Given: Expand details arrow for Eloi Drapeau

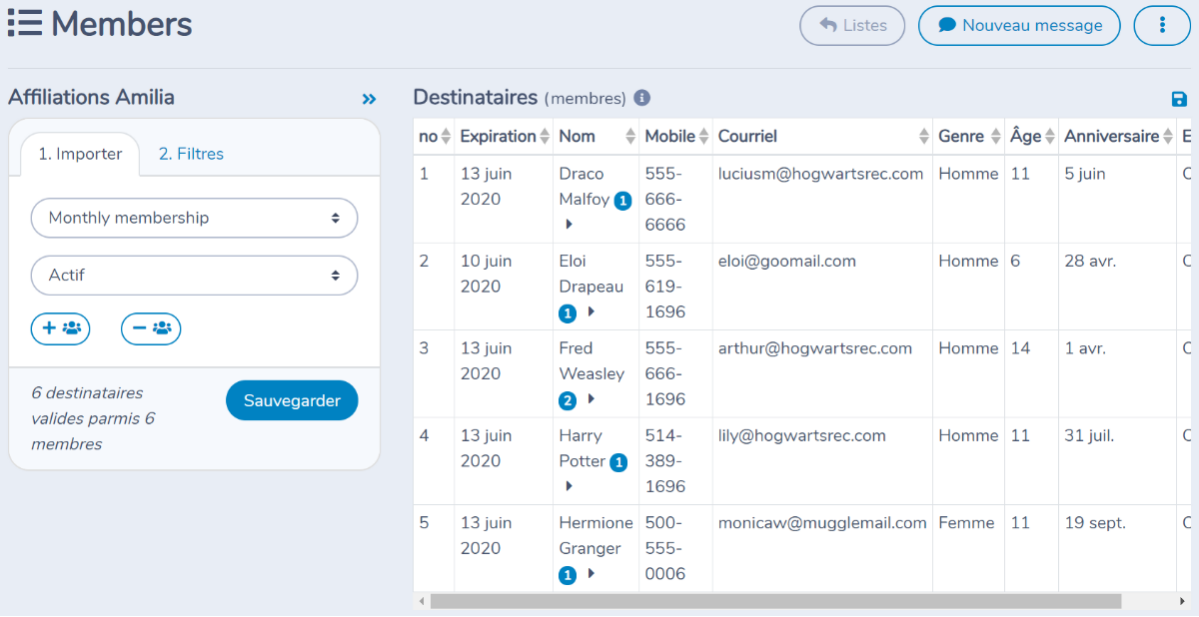Looking at the screenshot, I should tap(591, 312).
